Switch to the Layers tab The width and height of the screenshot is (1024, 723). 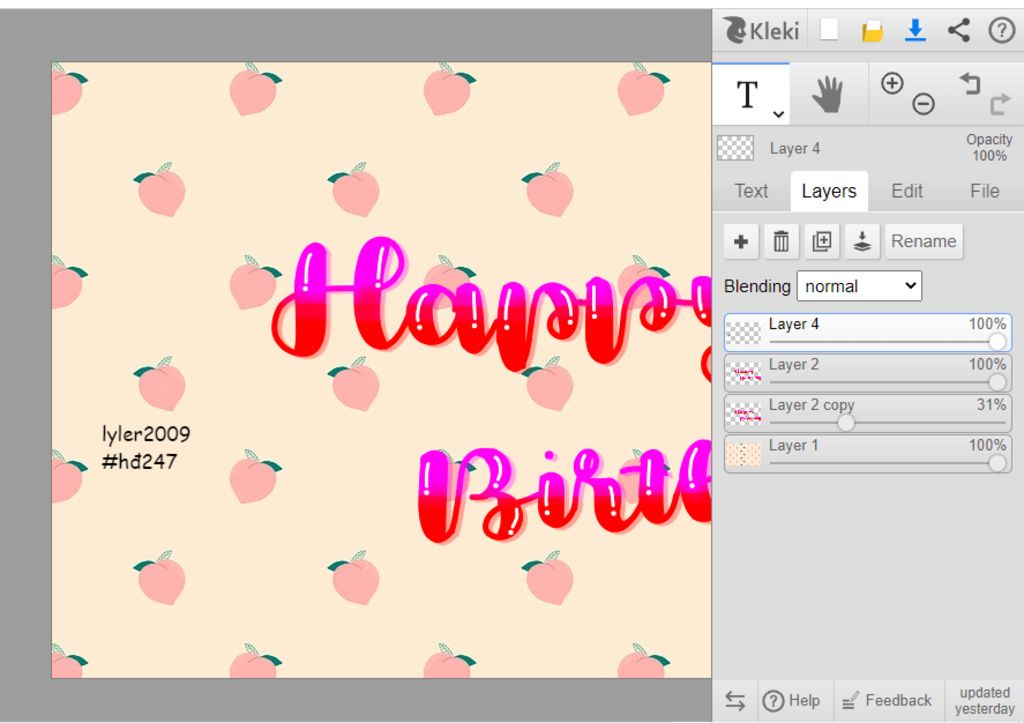829,191
